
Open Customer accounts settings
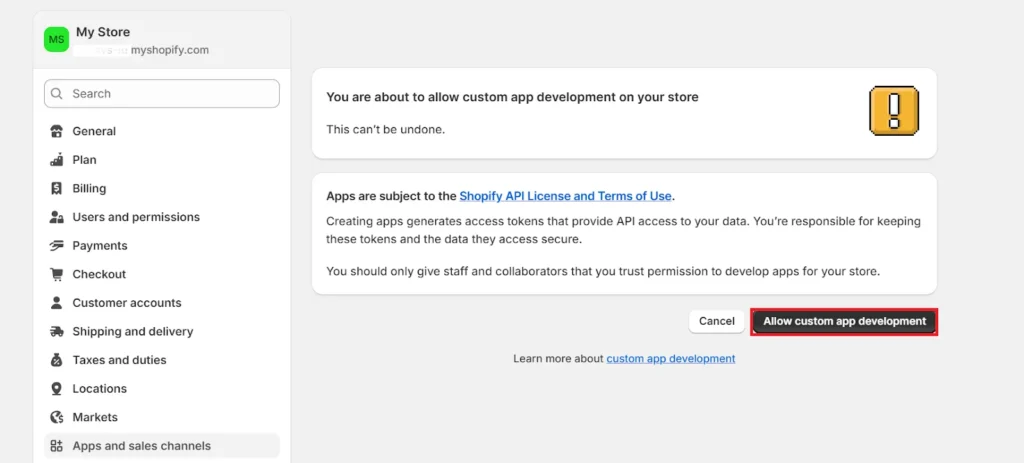126,303
